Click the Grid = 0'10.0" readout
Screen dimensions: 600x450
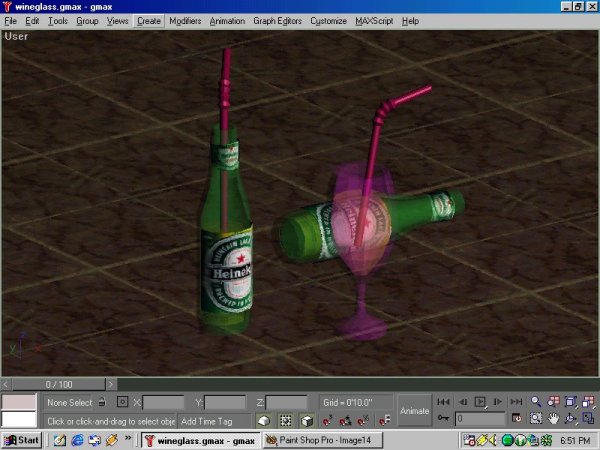pos(347,403)
